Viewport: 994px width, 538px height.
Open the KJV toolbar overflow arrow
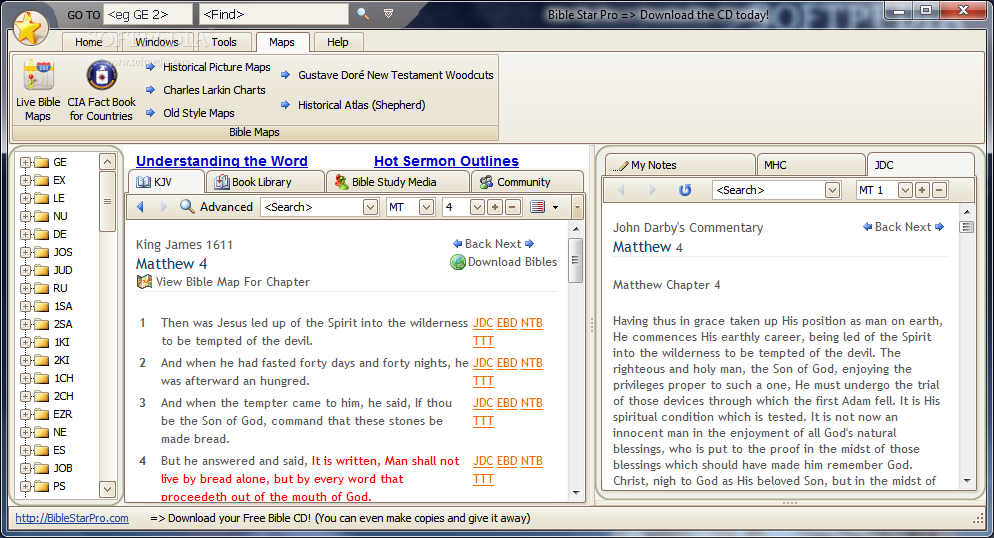pyautogui.click(x=577, y=207)
